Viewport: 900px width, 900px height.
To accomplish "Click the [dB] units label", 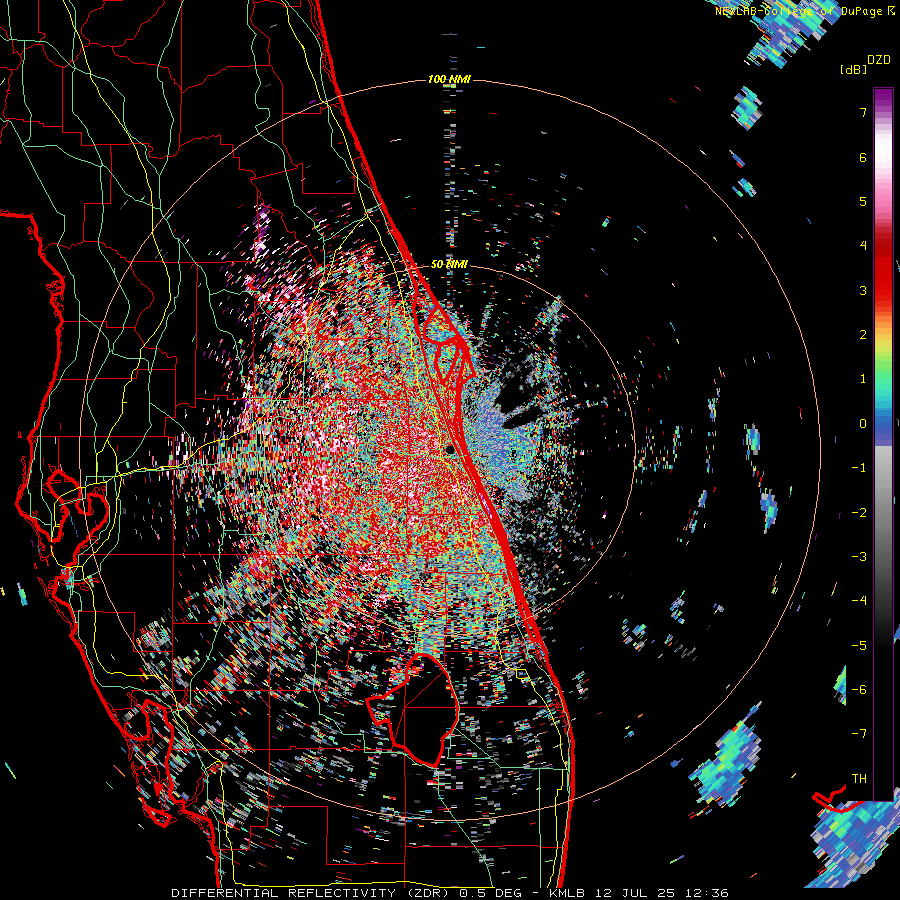I will click(853, 69).
